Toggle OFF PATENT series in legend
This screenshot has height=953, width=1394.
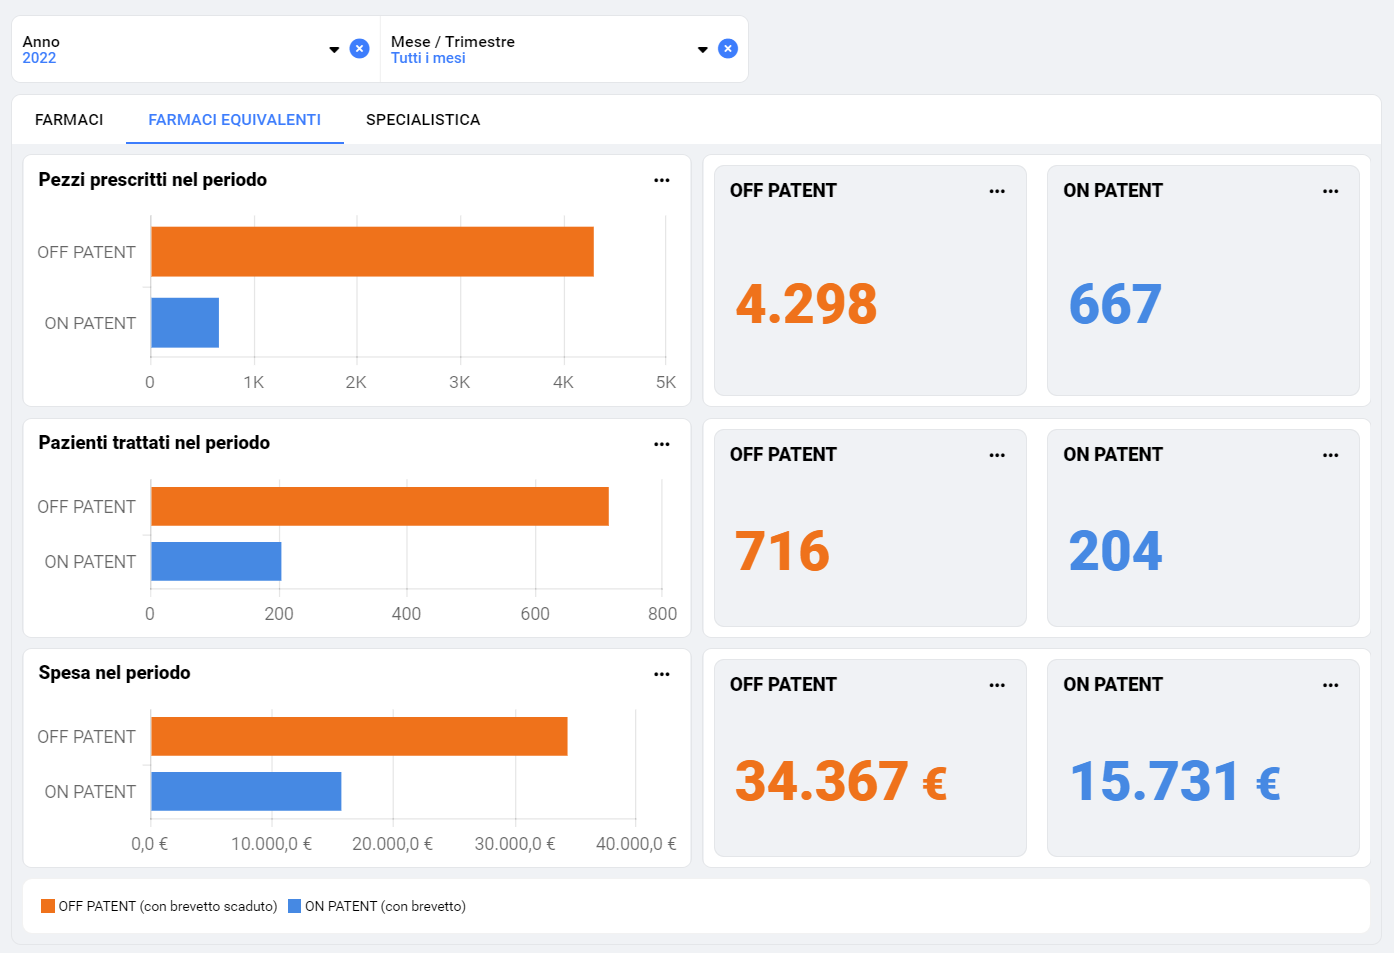coord(159,907)
